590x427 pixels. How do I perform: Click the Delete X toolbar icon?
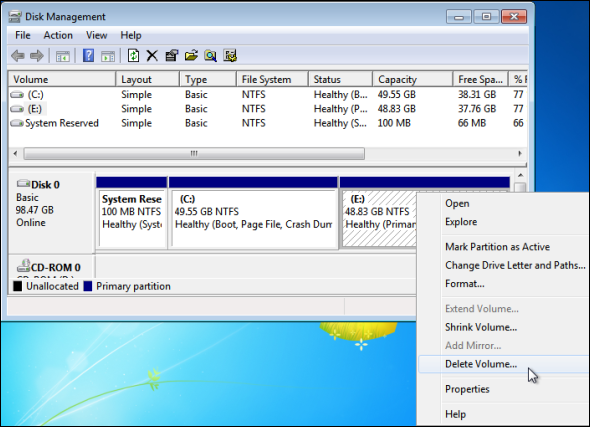152,56
